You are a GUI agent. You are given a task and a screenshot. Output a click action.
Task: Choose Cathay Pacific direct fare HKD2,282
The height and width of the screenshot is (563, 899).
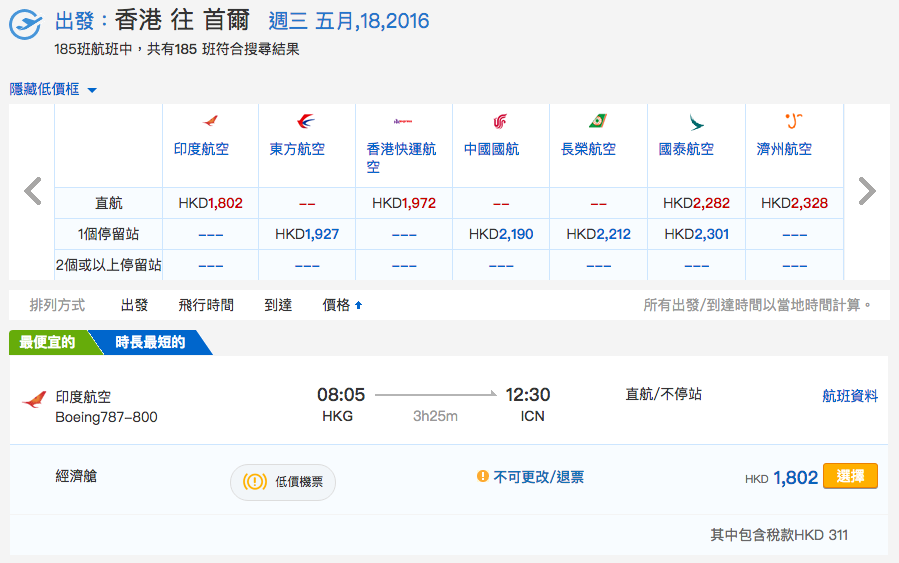point(696,203)
